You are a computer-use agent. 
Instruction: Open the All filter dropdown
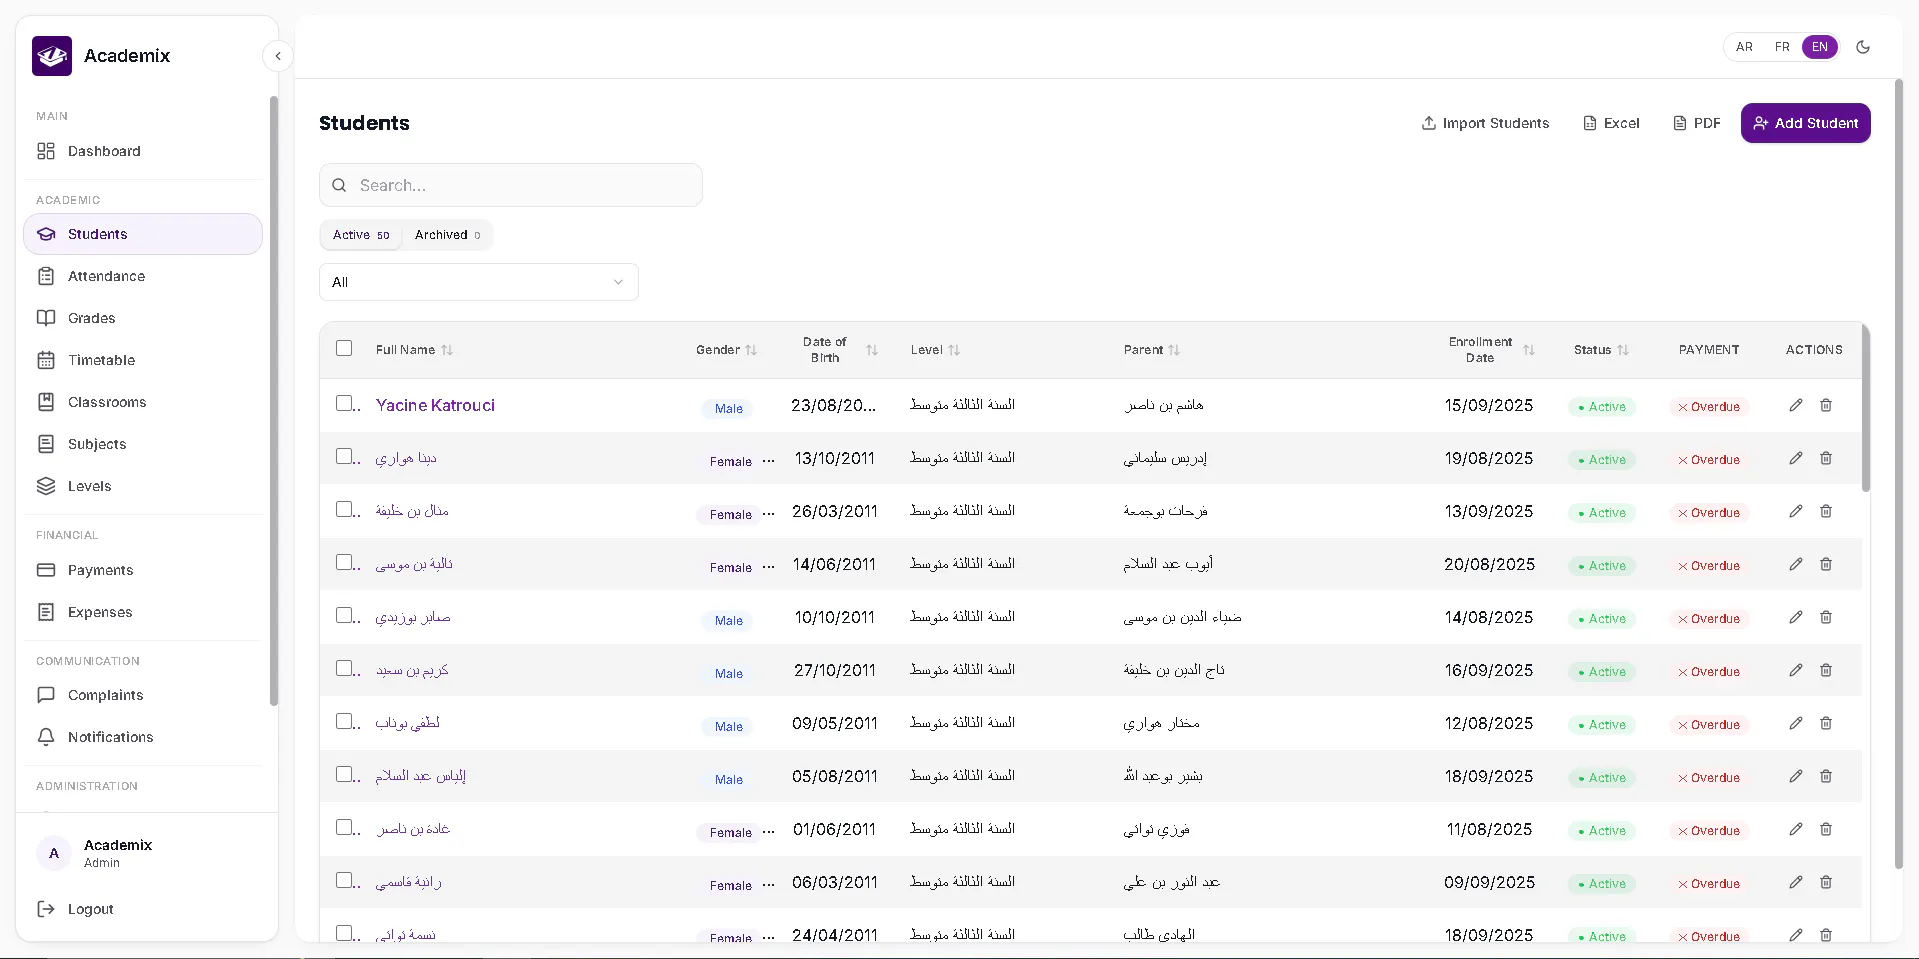click(479, 282)
